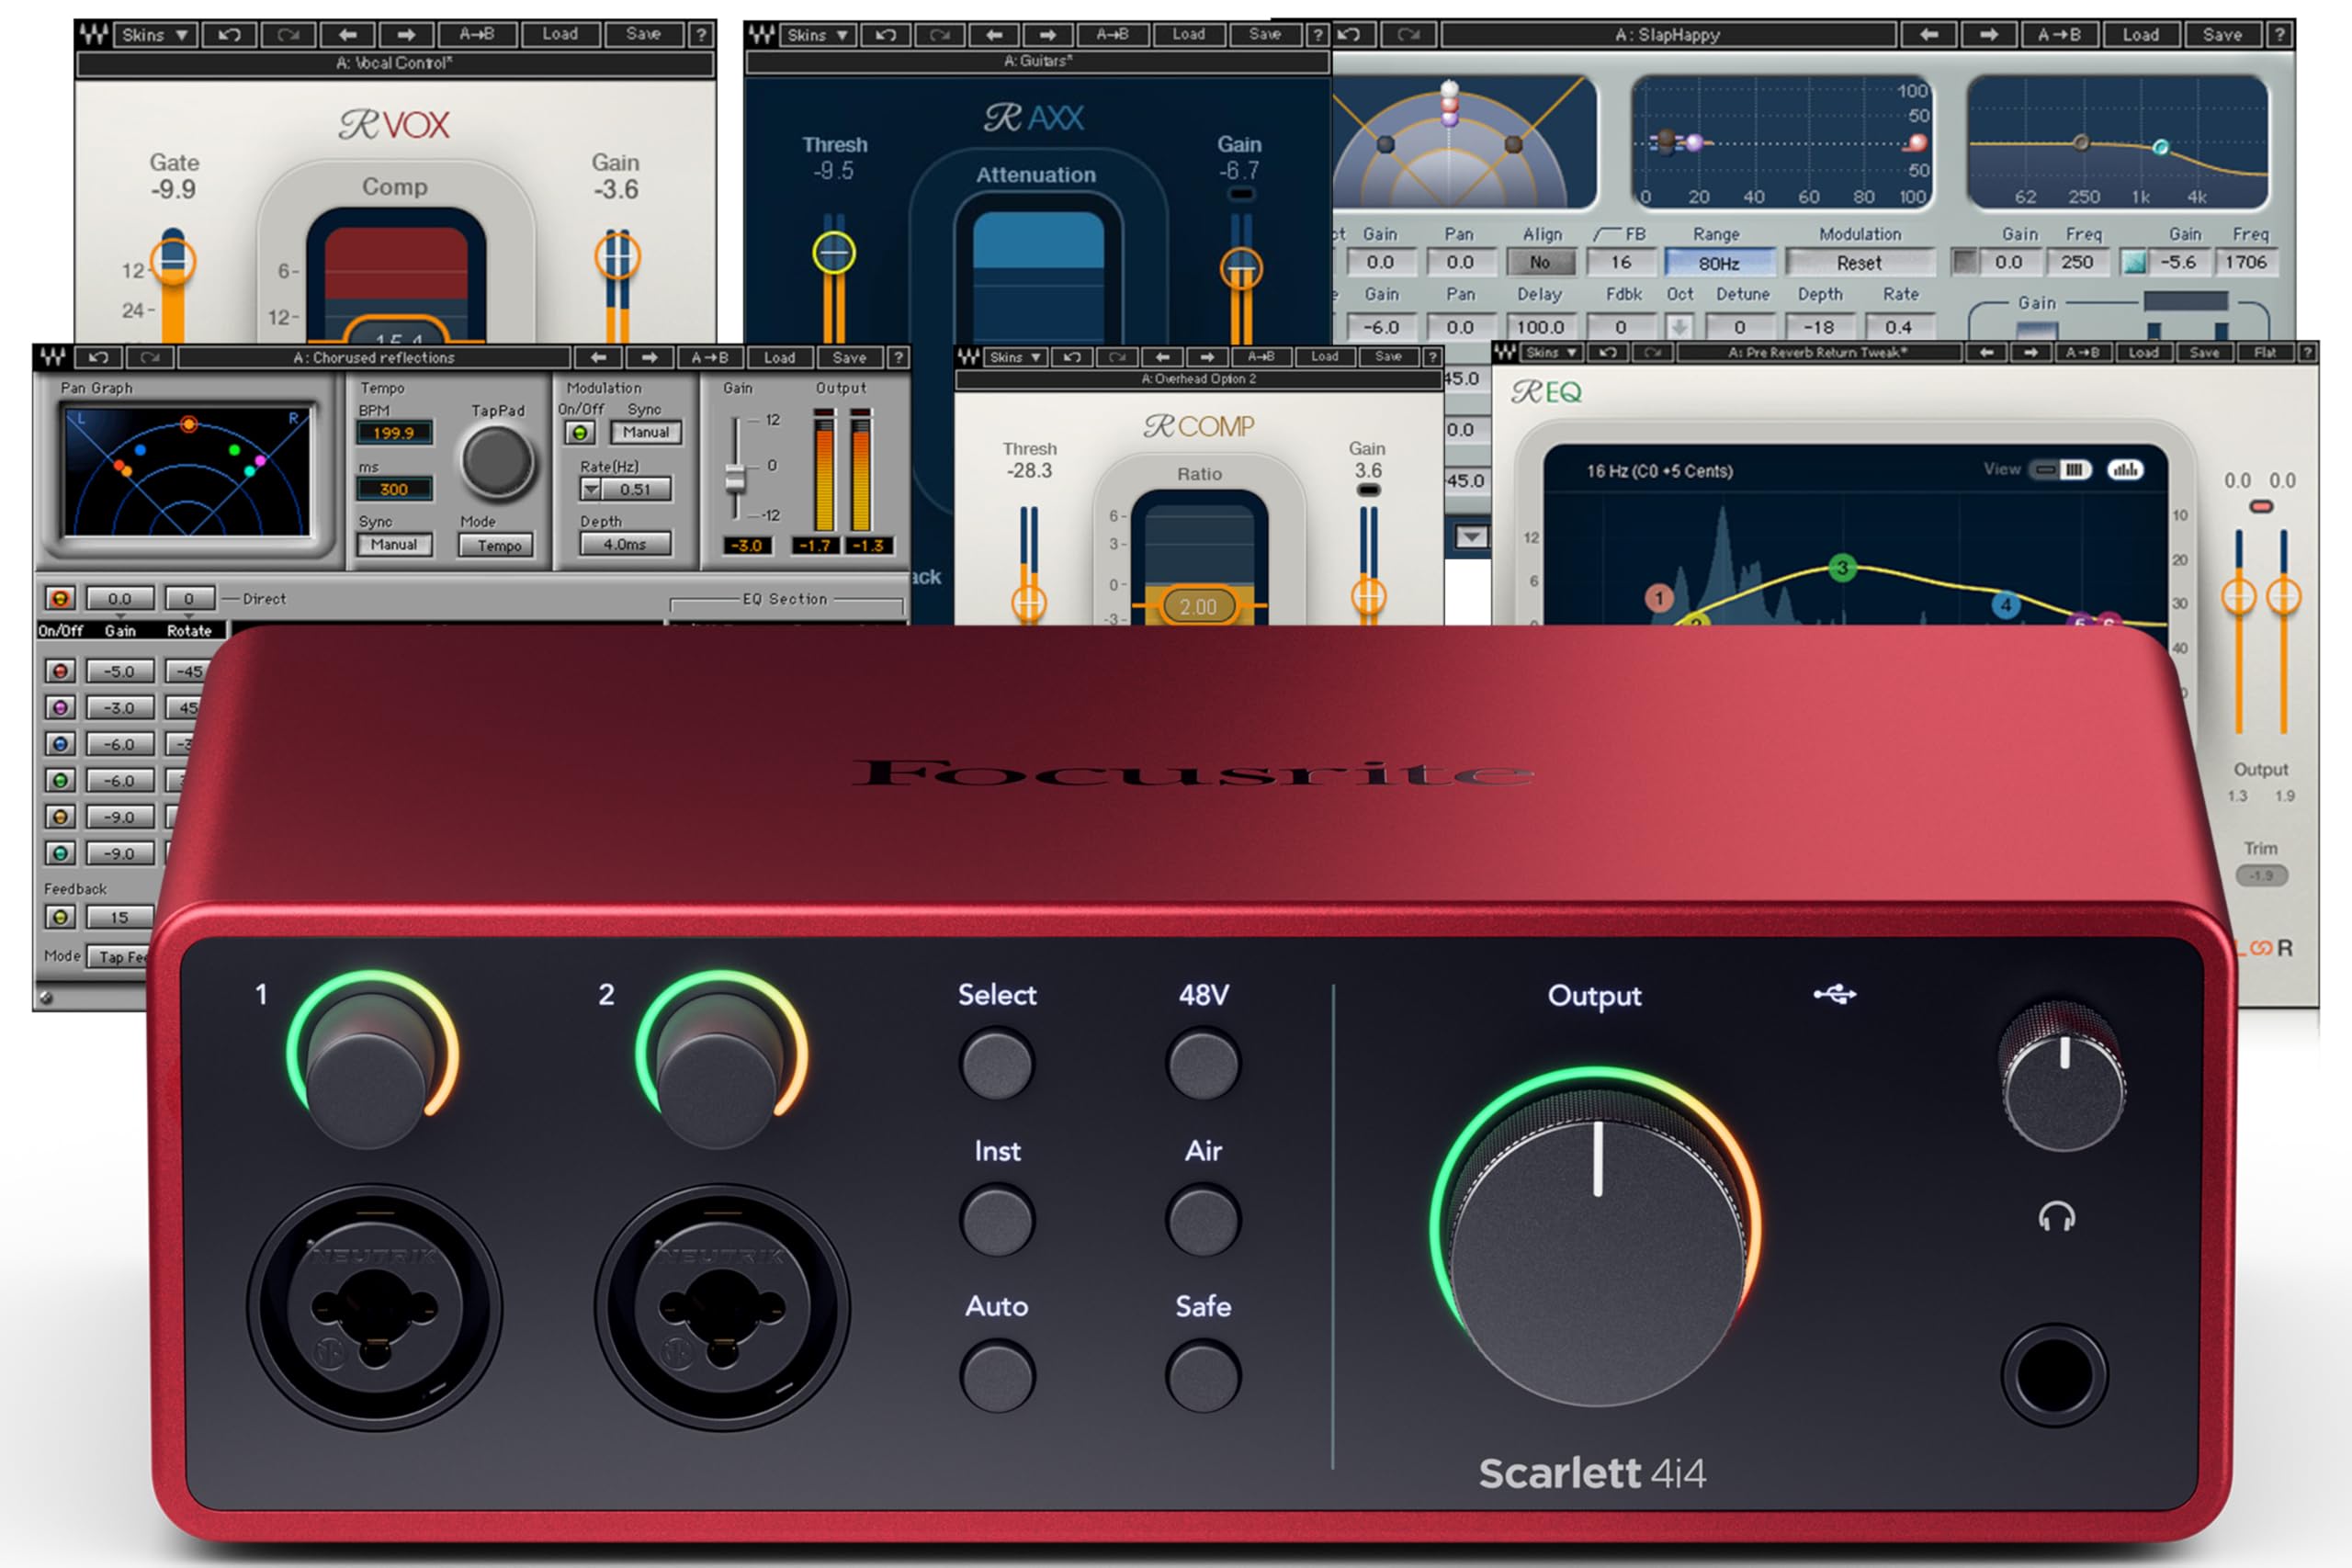Screen dimensions: 2352x1568
Task: Toggle Modulation On/Off green button
Action: (x=579, y=433)
